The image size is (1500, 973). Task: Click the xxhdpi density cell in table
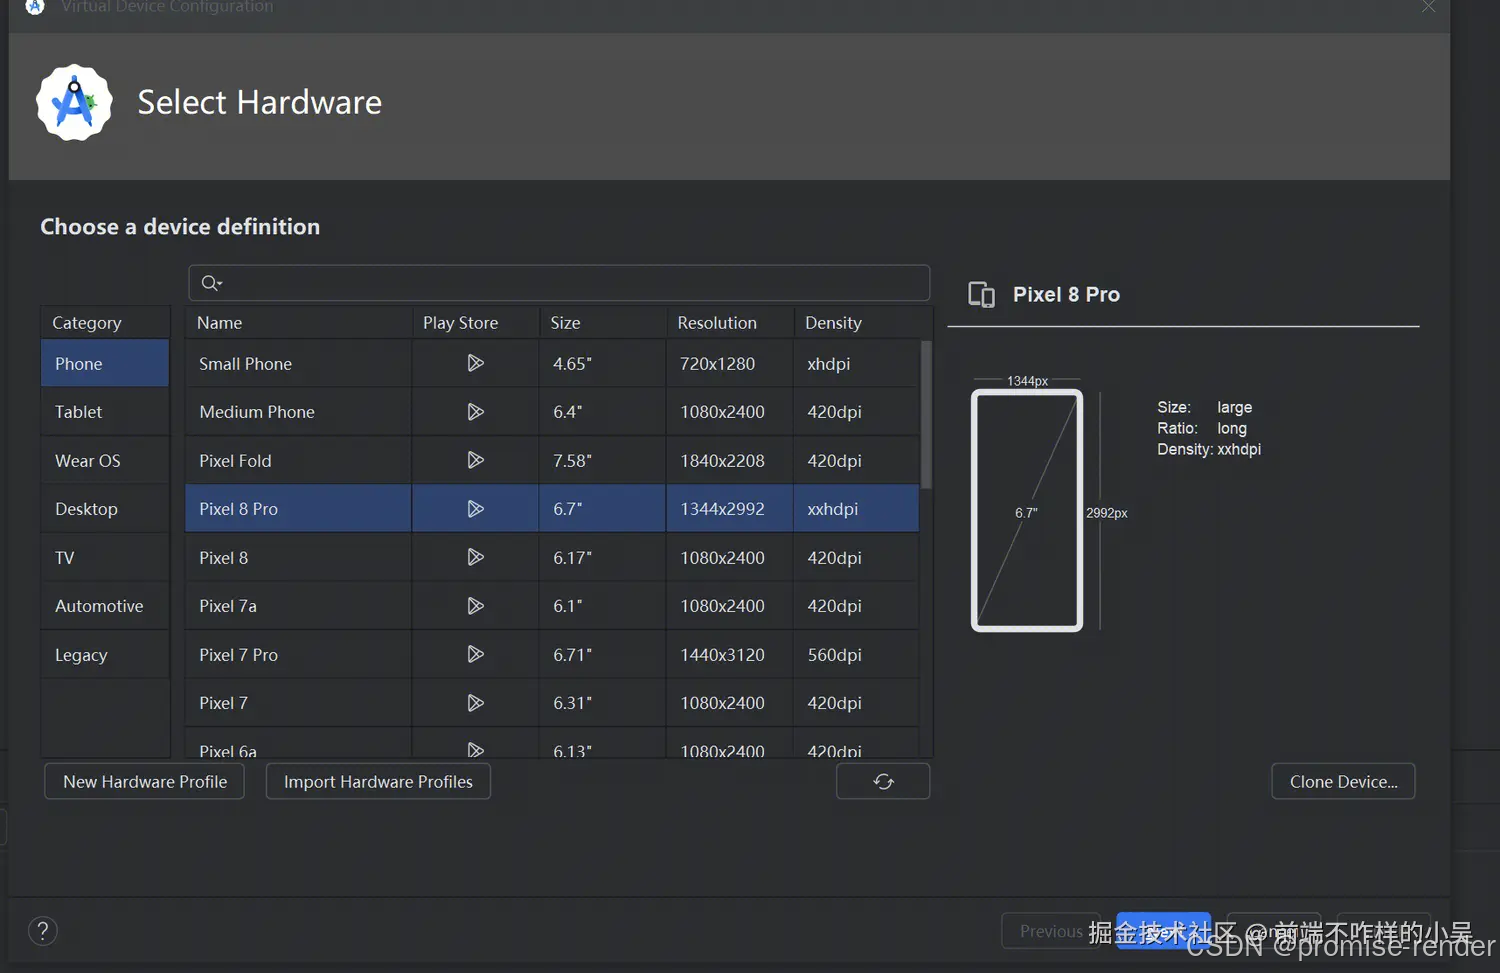click(856, 509)
